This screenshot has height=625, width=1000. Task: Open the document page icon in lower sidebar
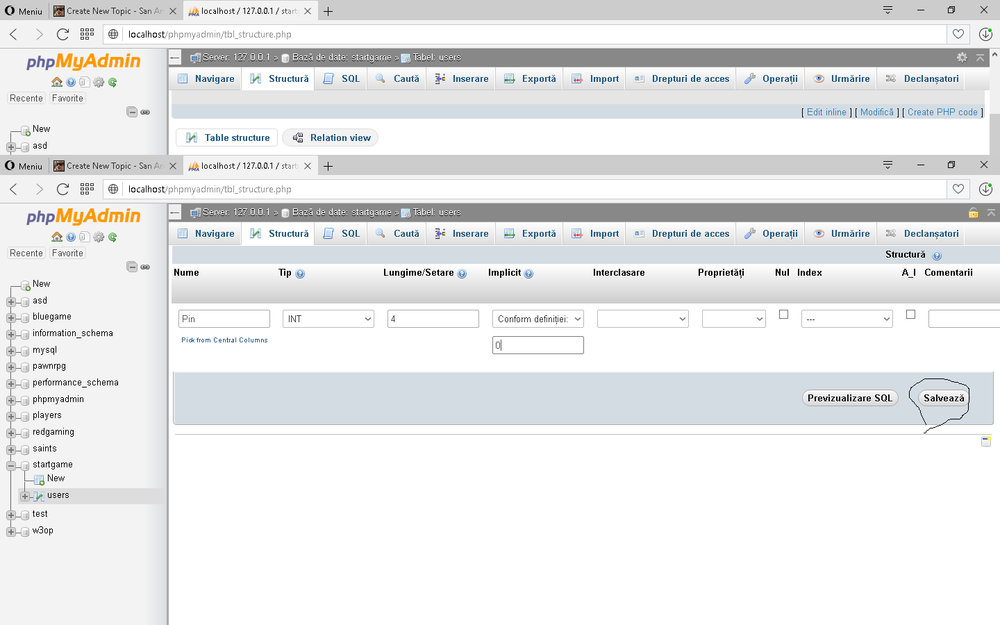point(84,237)
